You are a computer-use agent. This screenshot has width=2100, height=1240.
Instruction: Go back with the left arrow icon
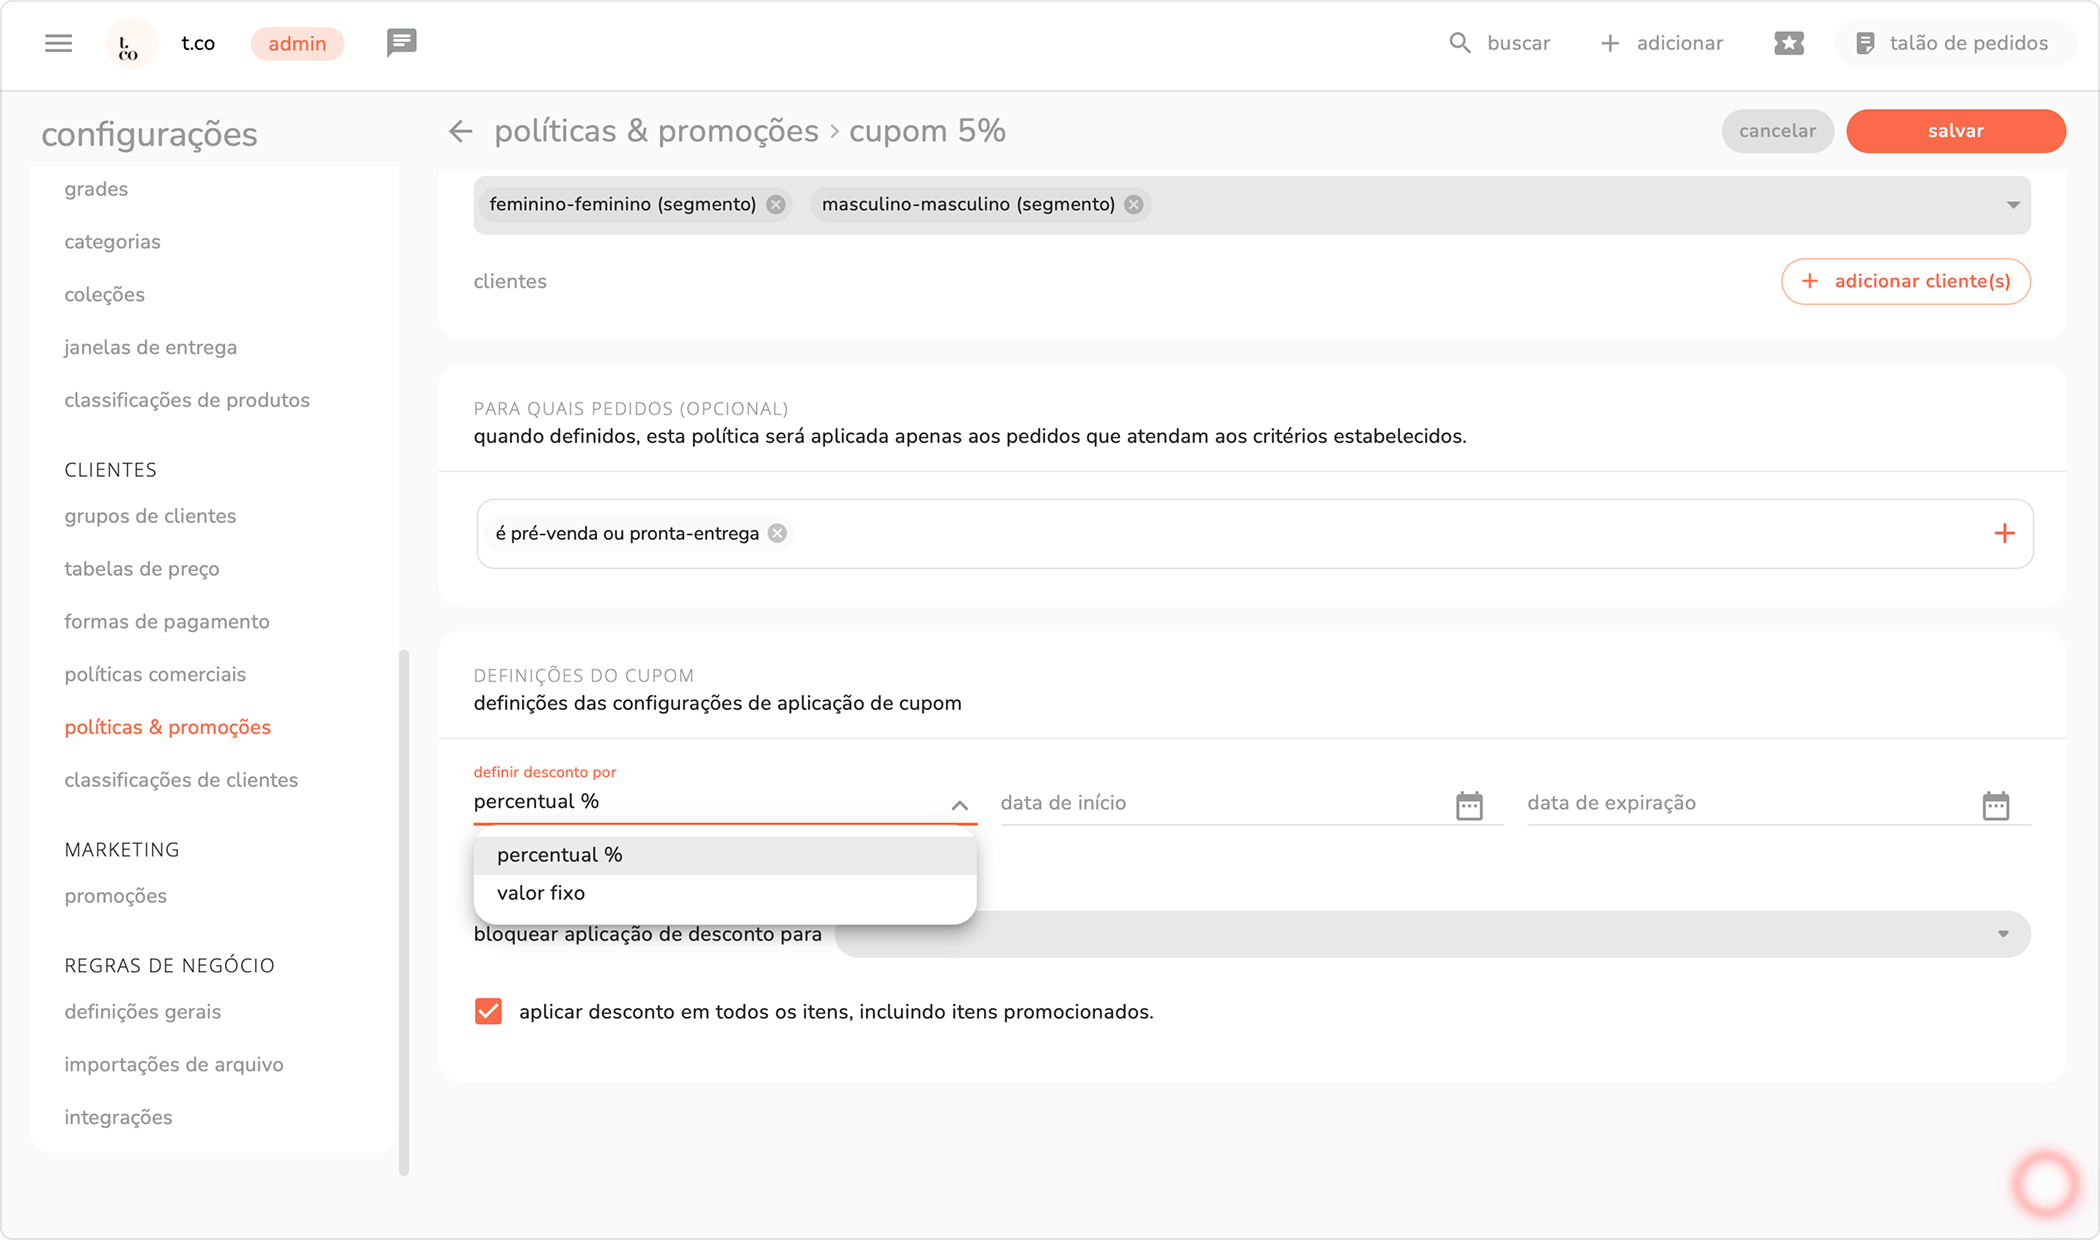[x=460, y=131]
